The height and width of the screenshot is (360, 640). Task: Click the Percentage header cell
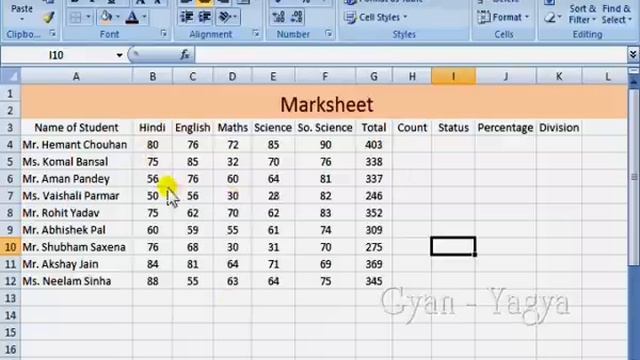pyautogui.click(x=505, y=128)
